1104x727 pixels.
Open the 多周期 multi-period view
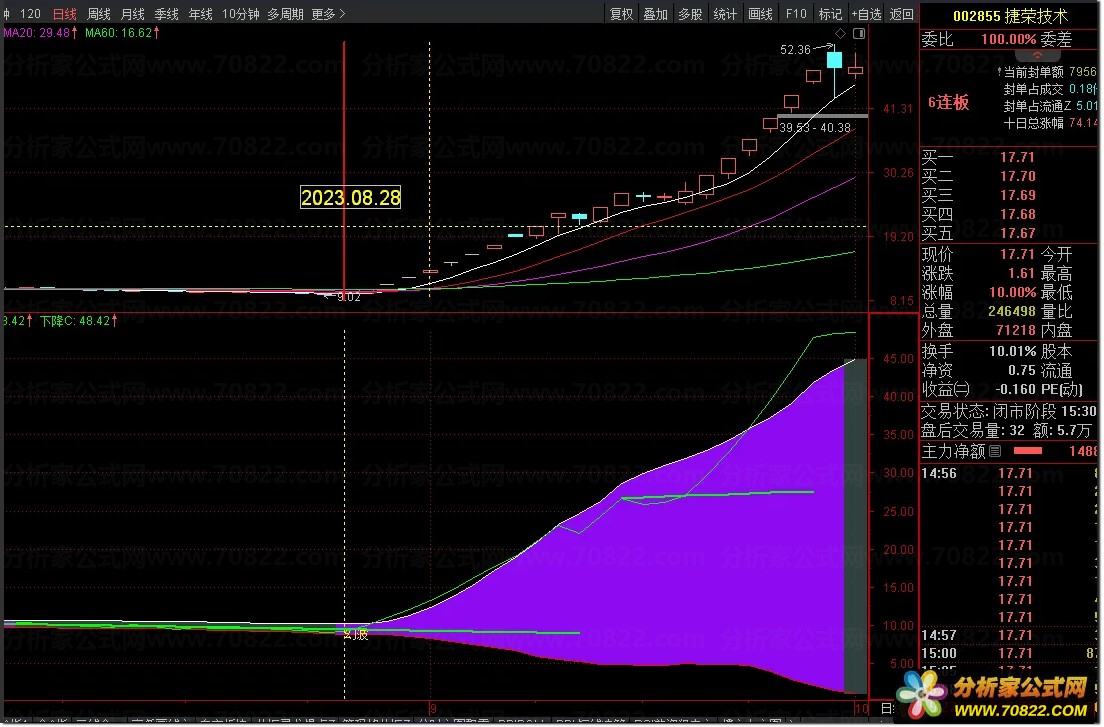coord(285,13)
